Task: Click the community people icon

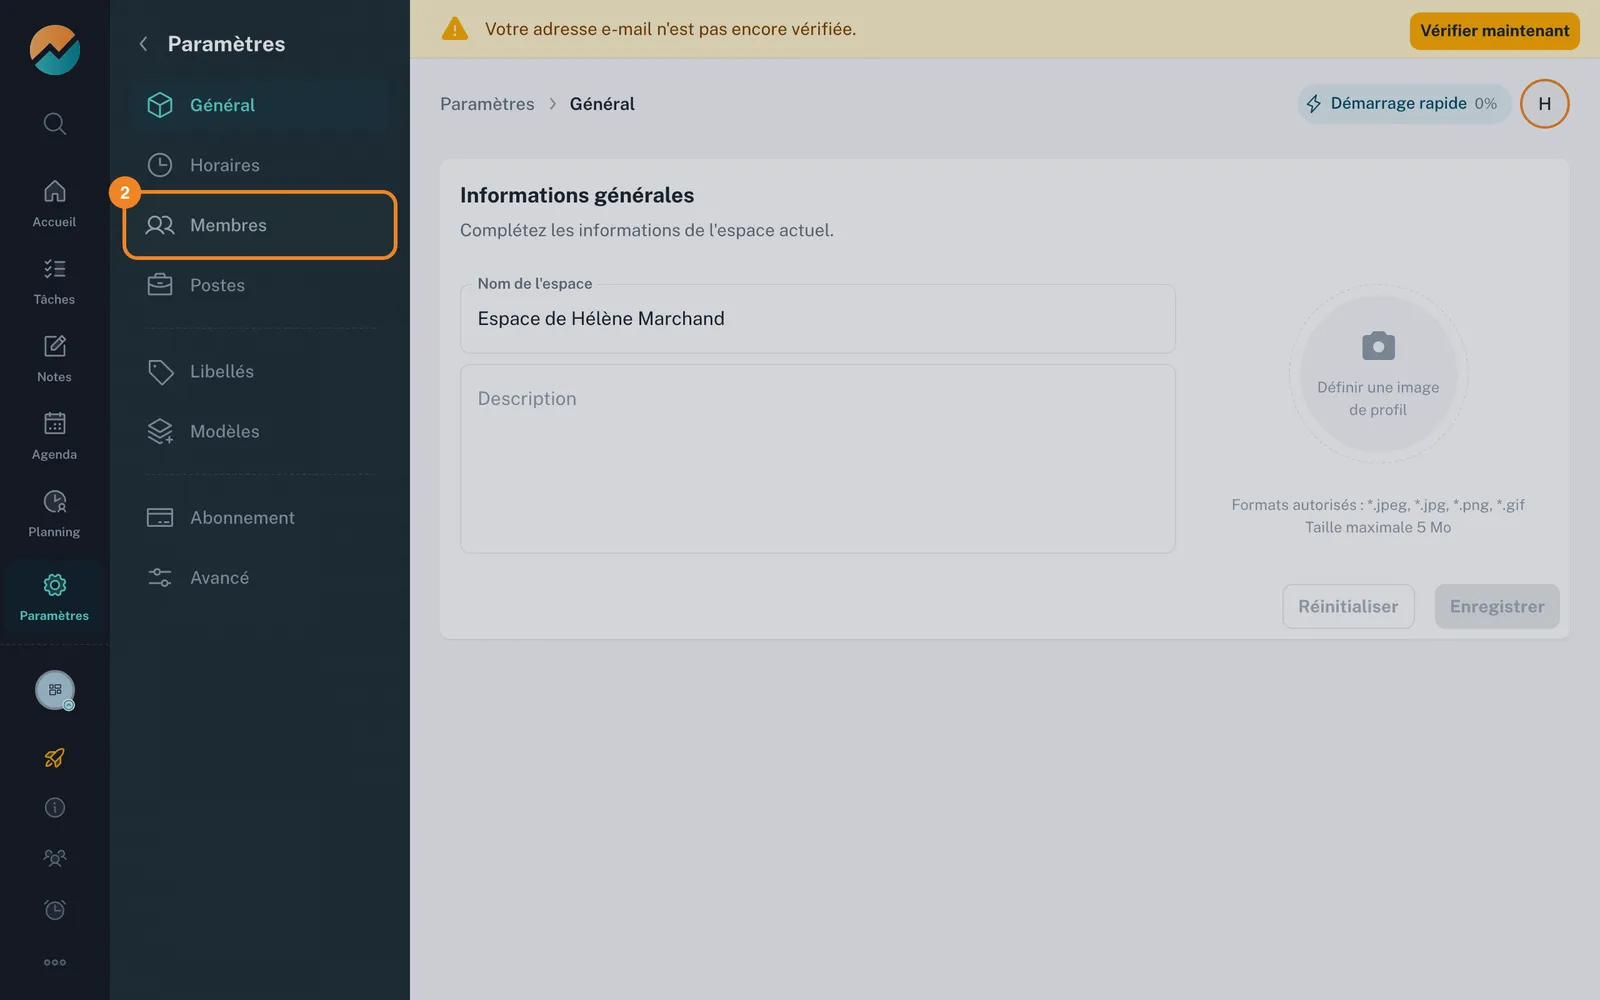Action: tap(55, 858)
